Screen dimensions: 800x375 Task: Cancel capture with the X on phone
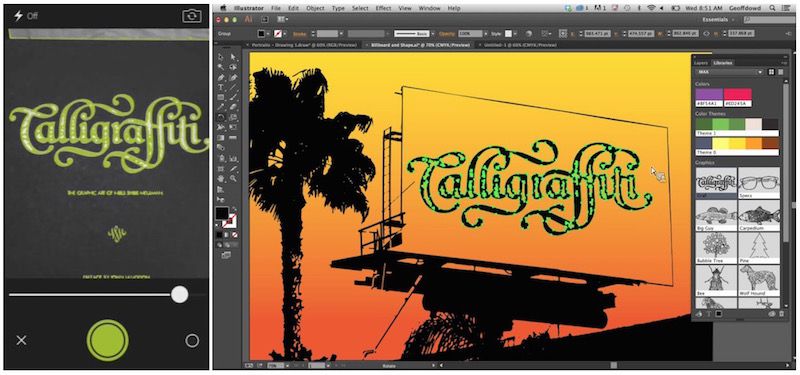[x=21, y=340]
